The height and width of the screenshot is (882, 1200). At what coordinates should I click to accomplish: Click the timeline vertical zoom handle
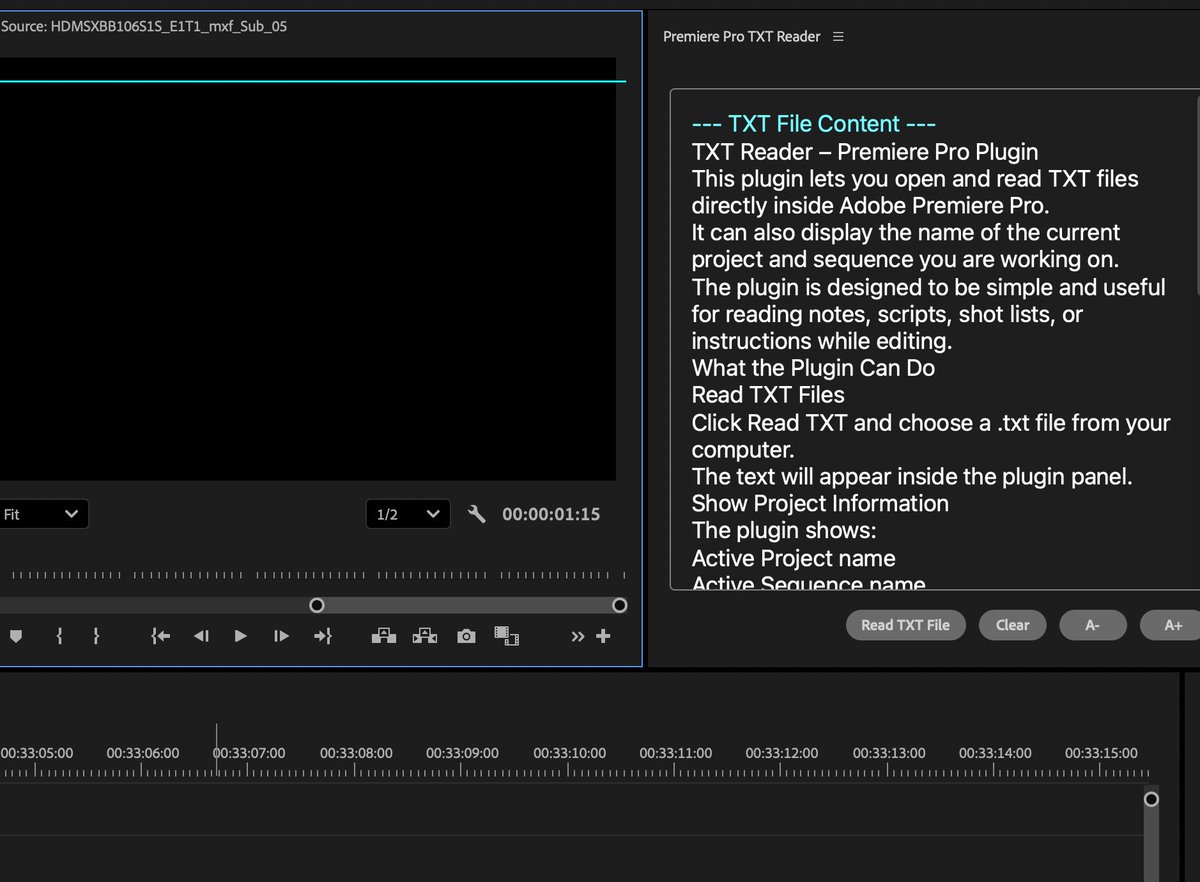click(1151, 799)
